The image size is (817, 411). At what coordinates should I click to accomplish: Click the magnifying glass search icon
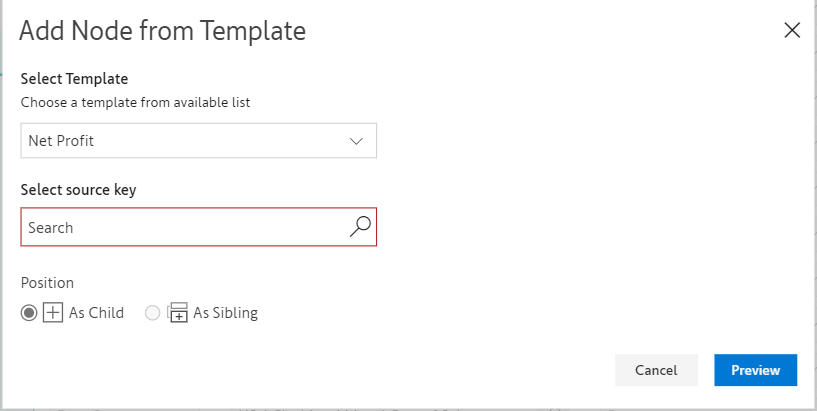[x=360, y=227]
